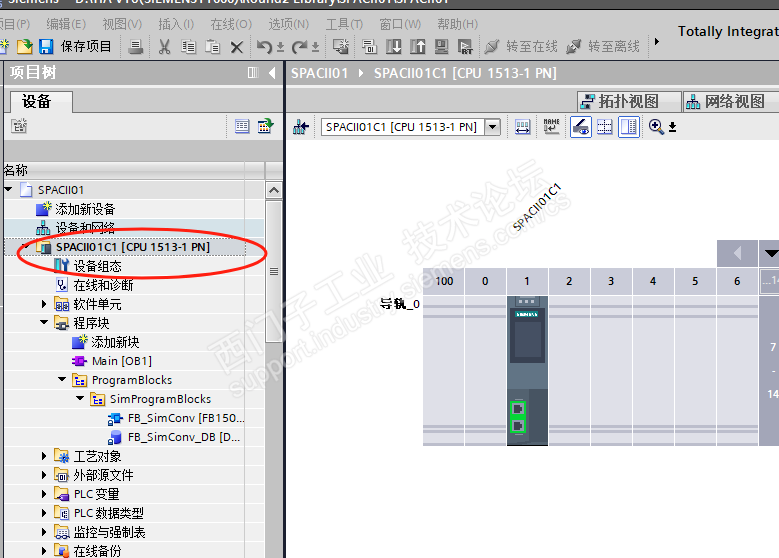Viewport: 779px width, 558px height.
Task: Collapse the ProgramBlocks group
Action: pyautogui.click(x=62, y=380)
